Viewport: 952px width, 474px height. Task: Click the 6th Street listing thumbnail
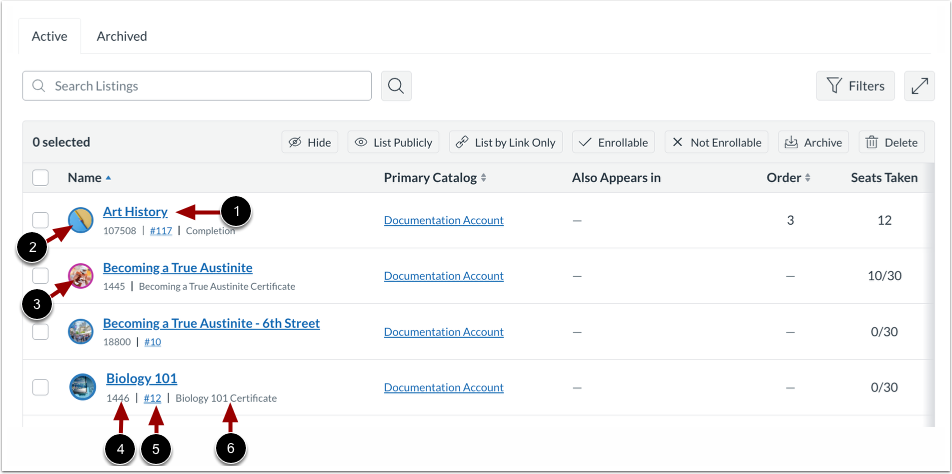(x=81, y=332)
